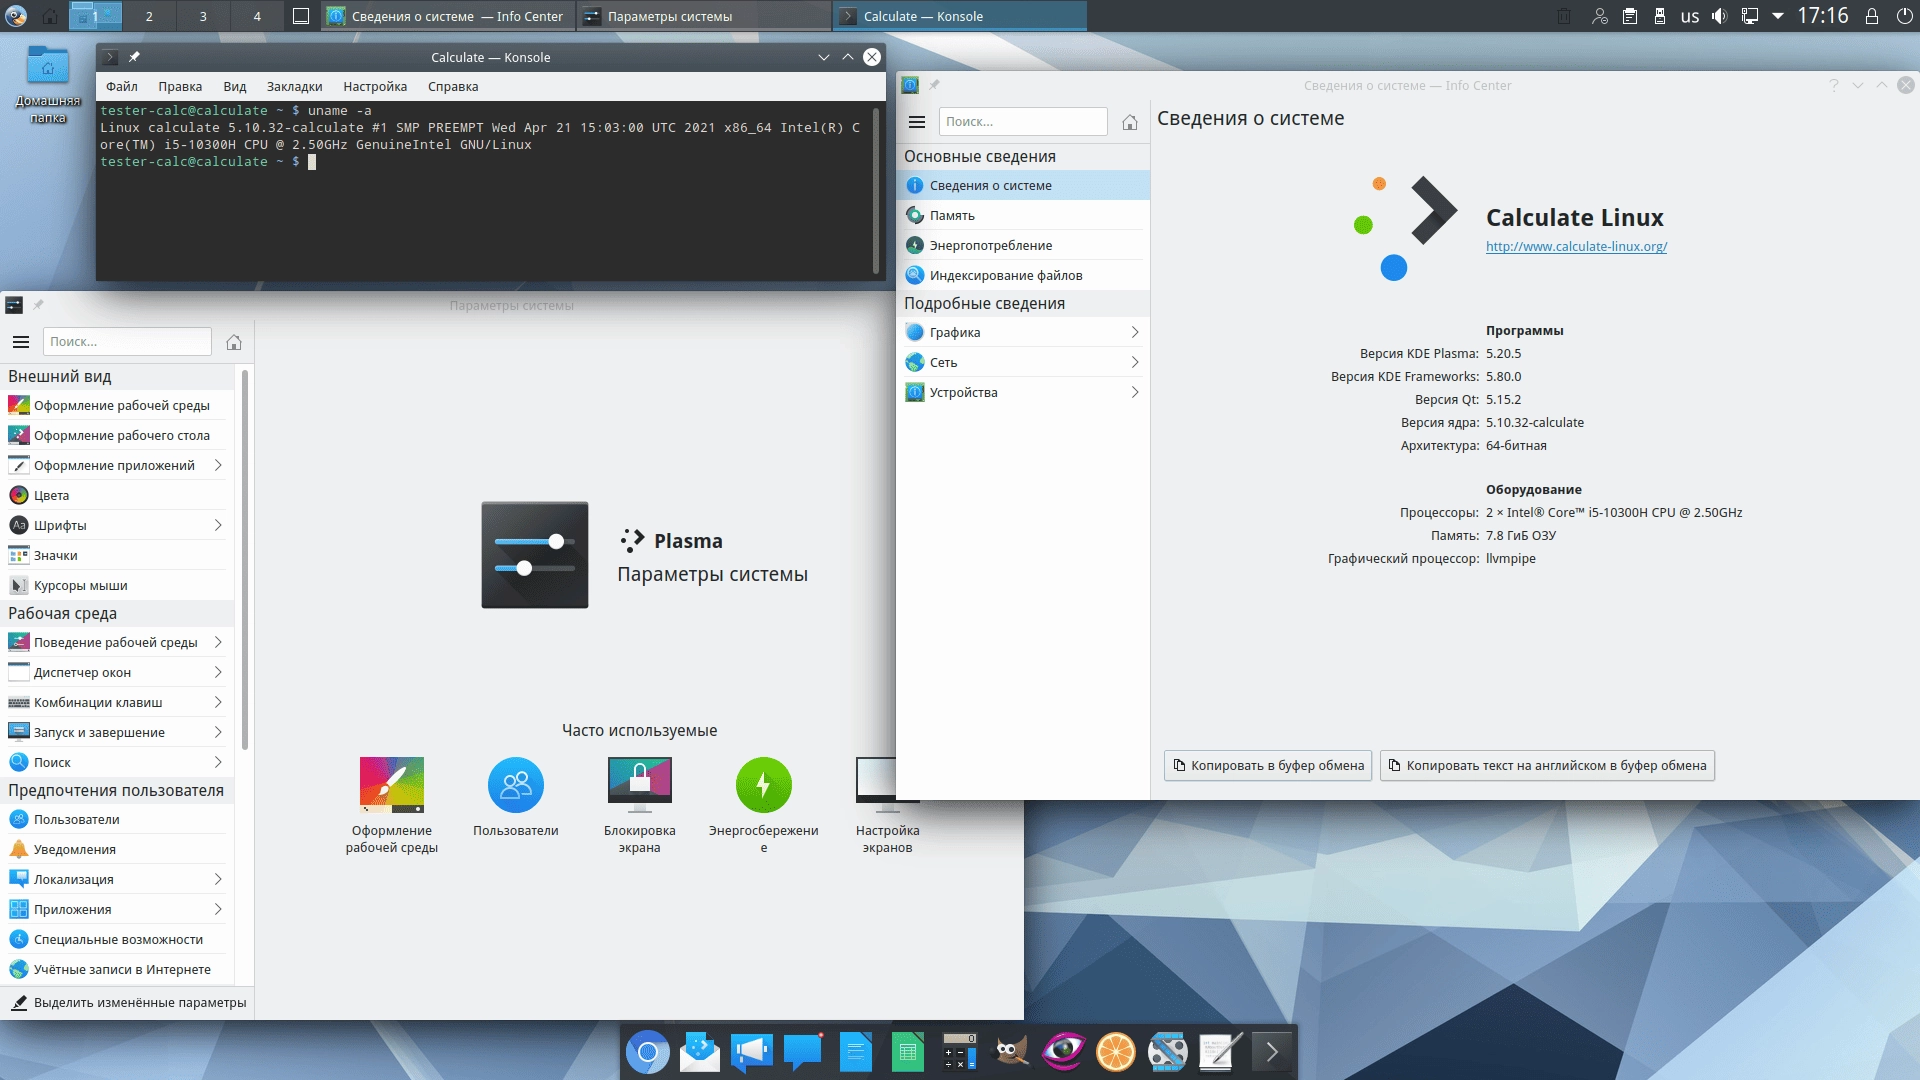Open the Chromium browser in the dock
Image resolution: width=1920 pixels, height=1080 pixels.
[x=647, y=1052]
